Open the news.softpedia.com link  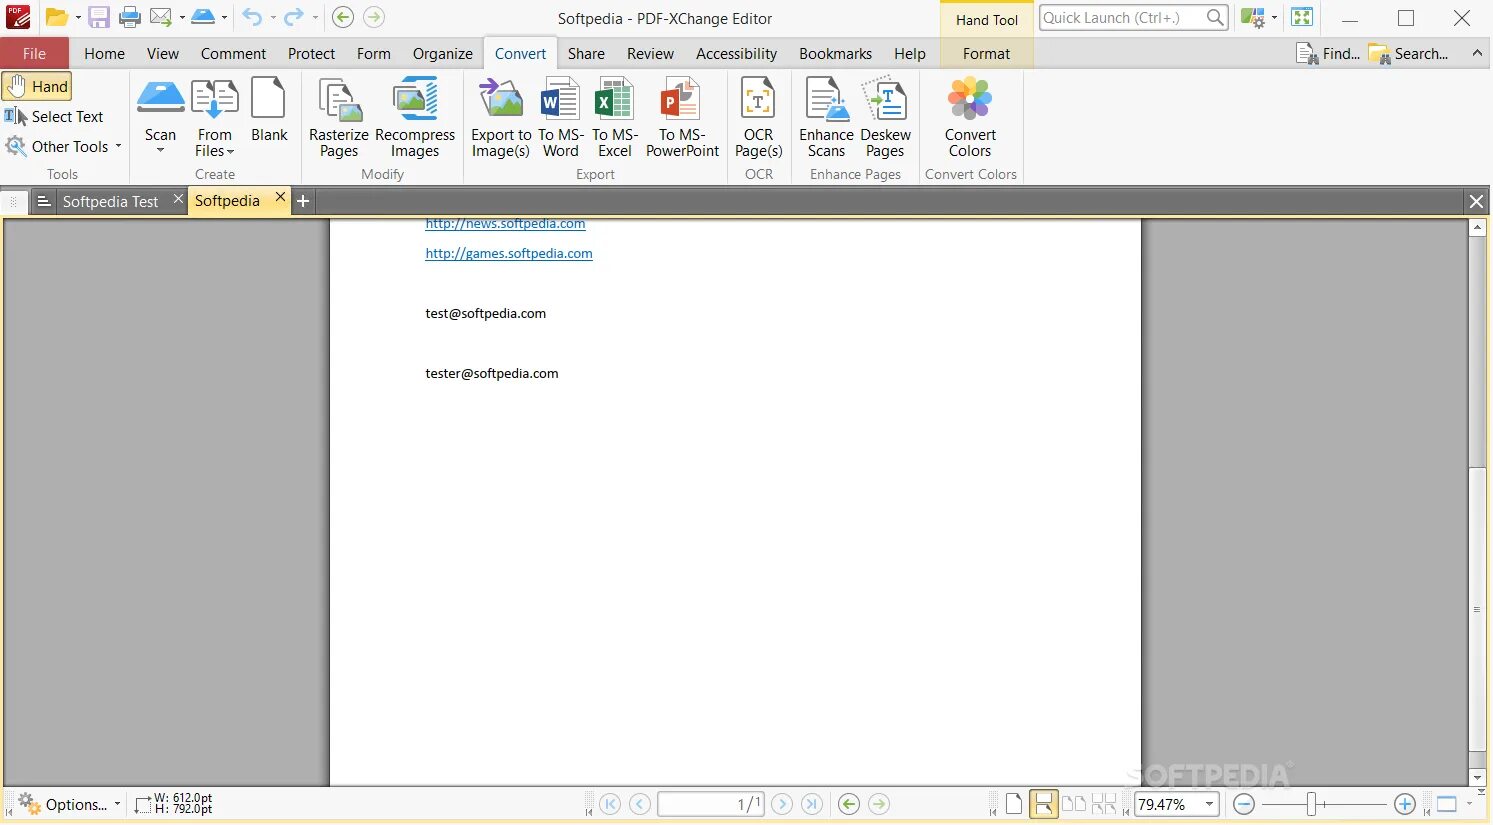click(505, 224)
